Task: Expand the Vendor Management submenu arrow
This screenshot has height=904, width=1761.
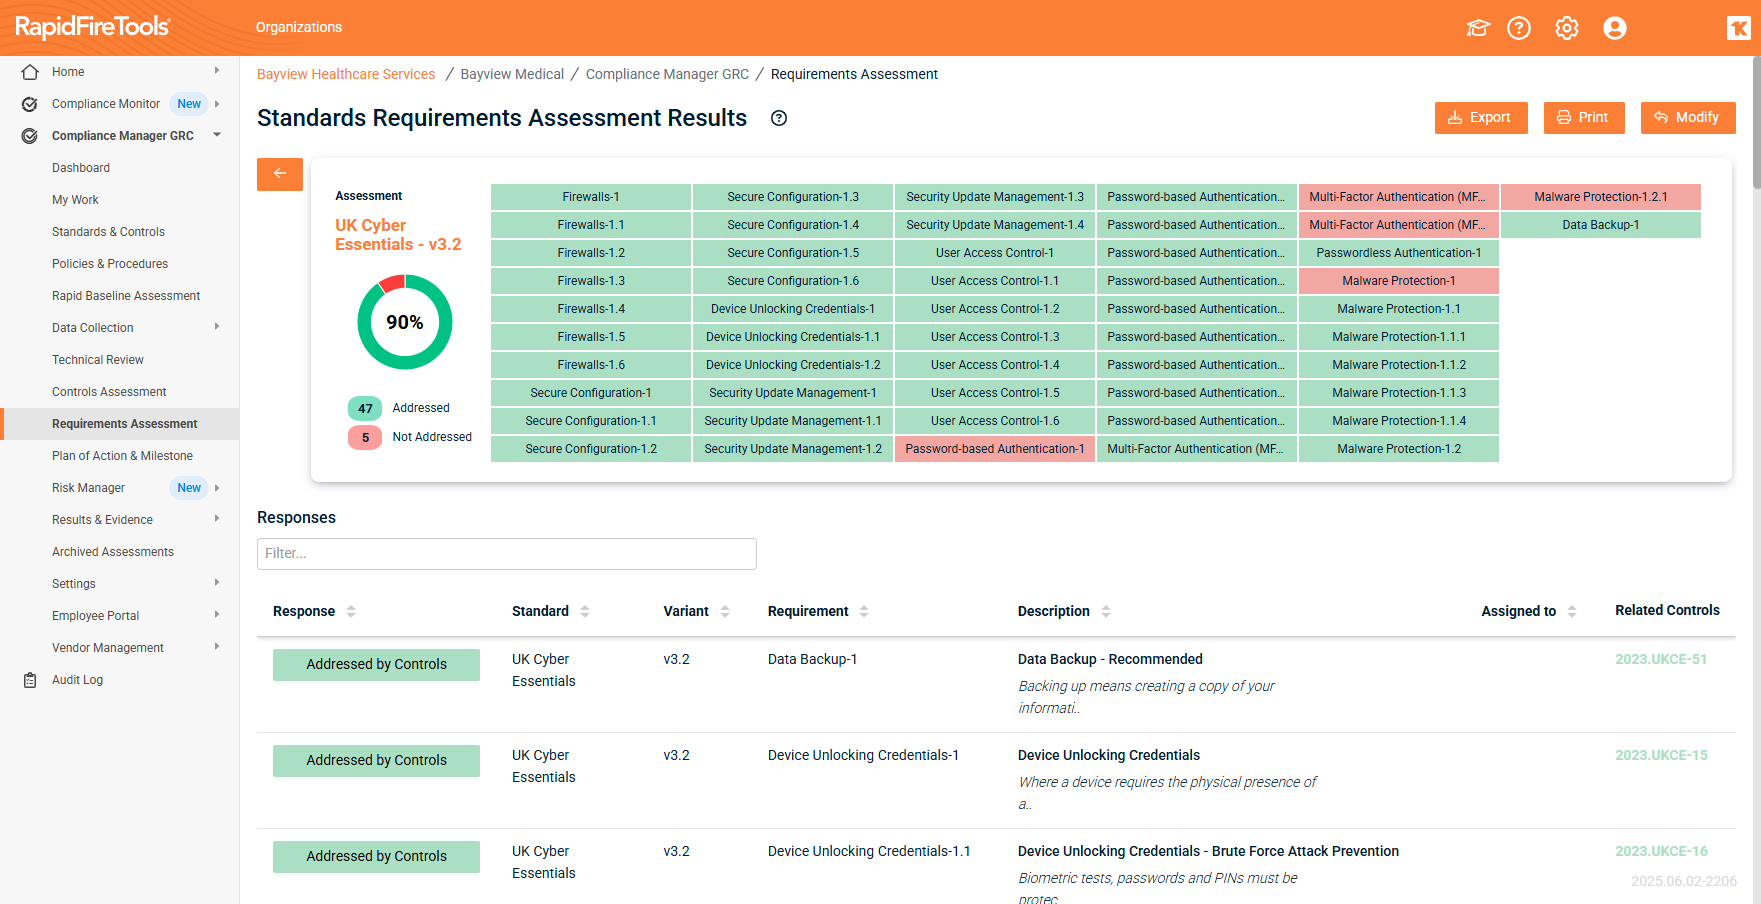Action: [217, 647]
